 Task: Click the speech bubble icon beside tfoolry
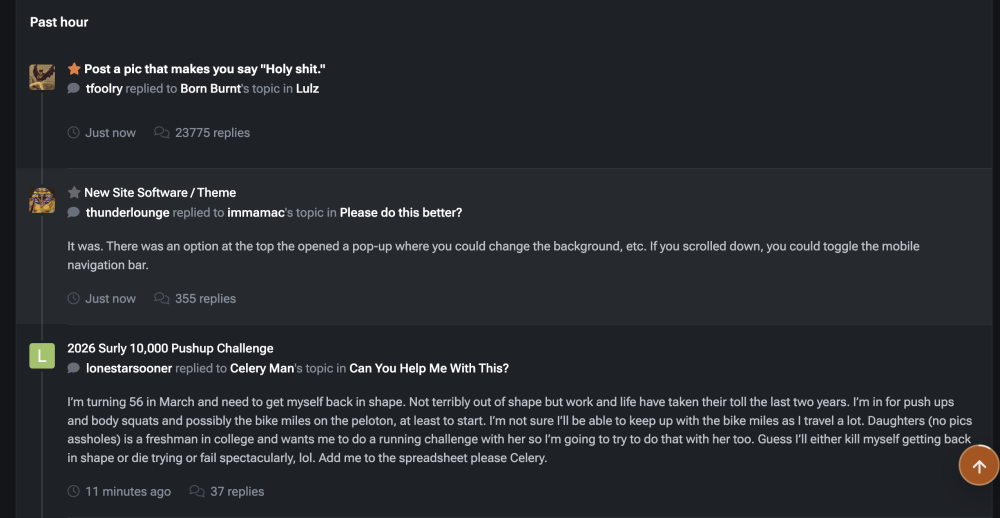[x=74, y=89]
